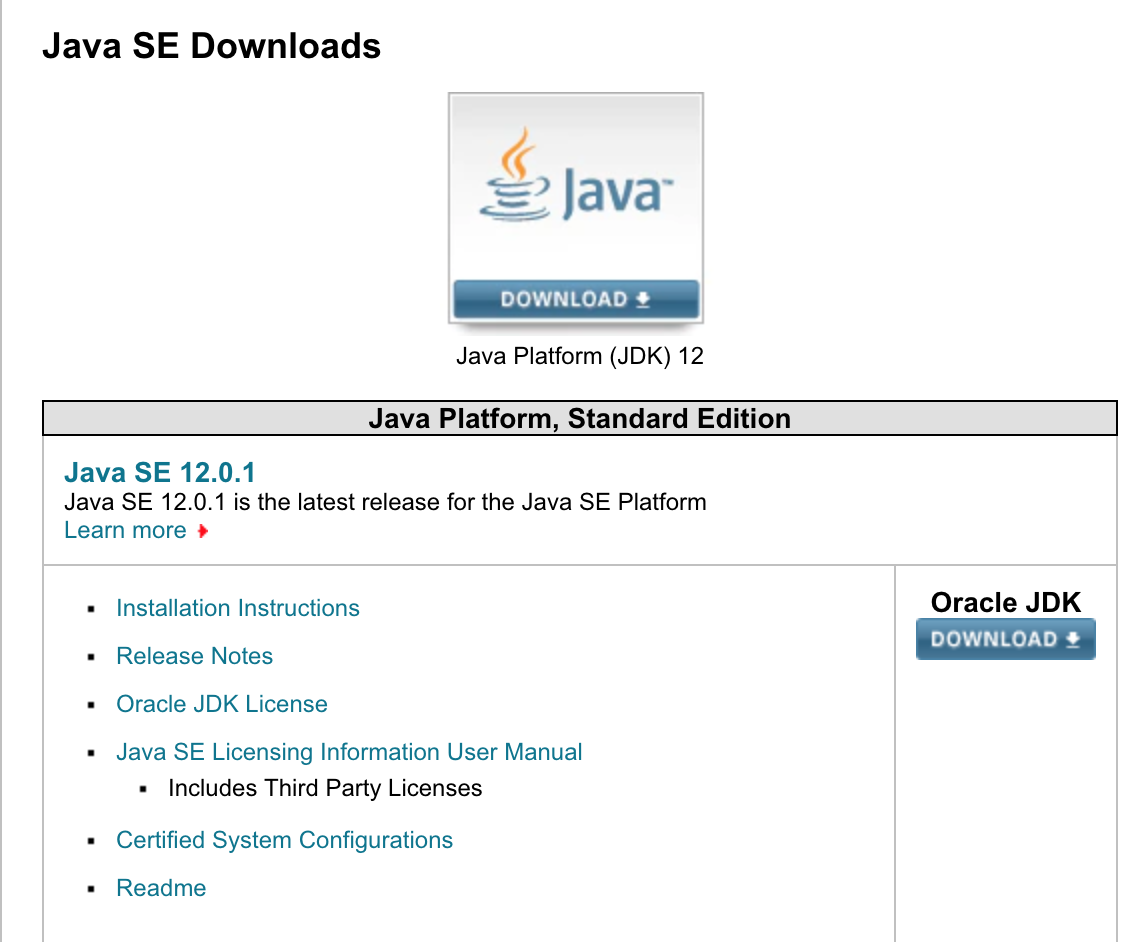Open the Release Notes link

(194, 656)
